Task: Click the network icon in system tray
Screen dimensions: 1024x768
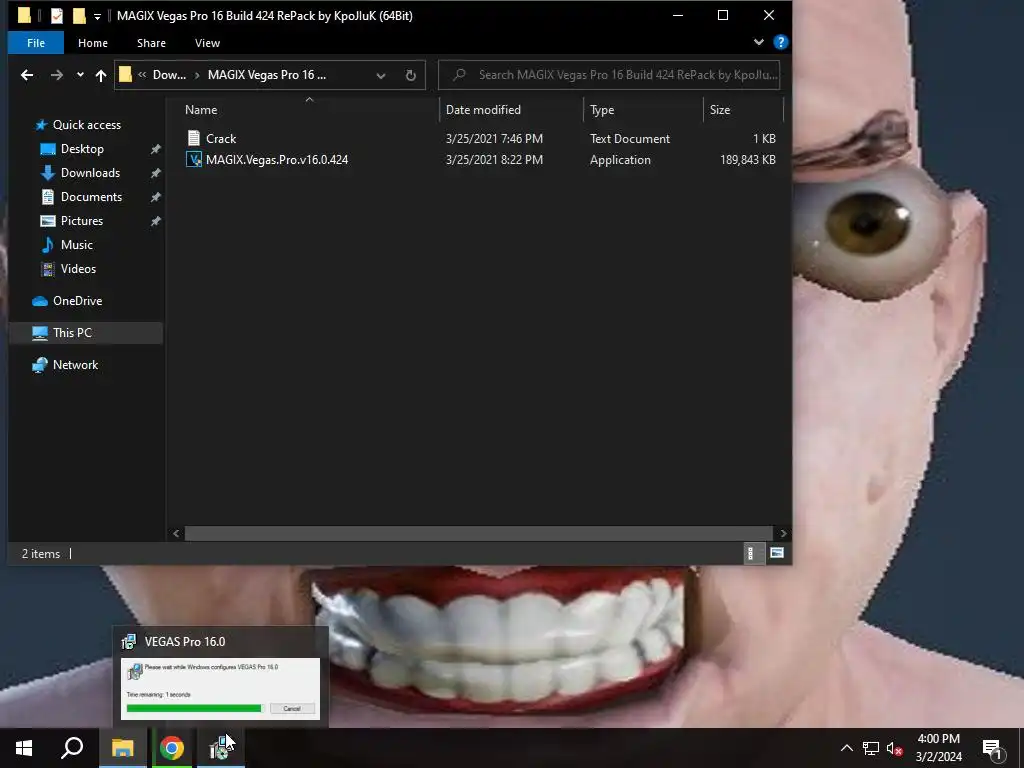Action: pyautogui.click(x=871, y=748)
